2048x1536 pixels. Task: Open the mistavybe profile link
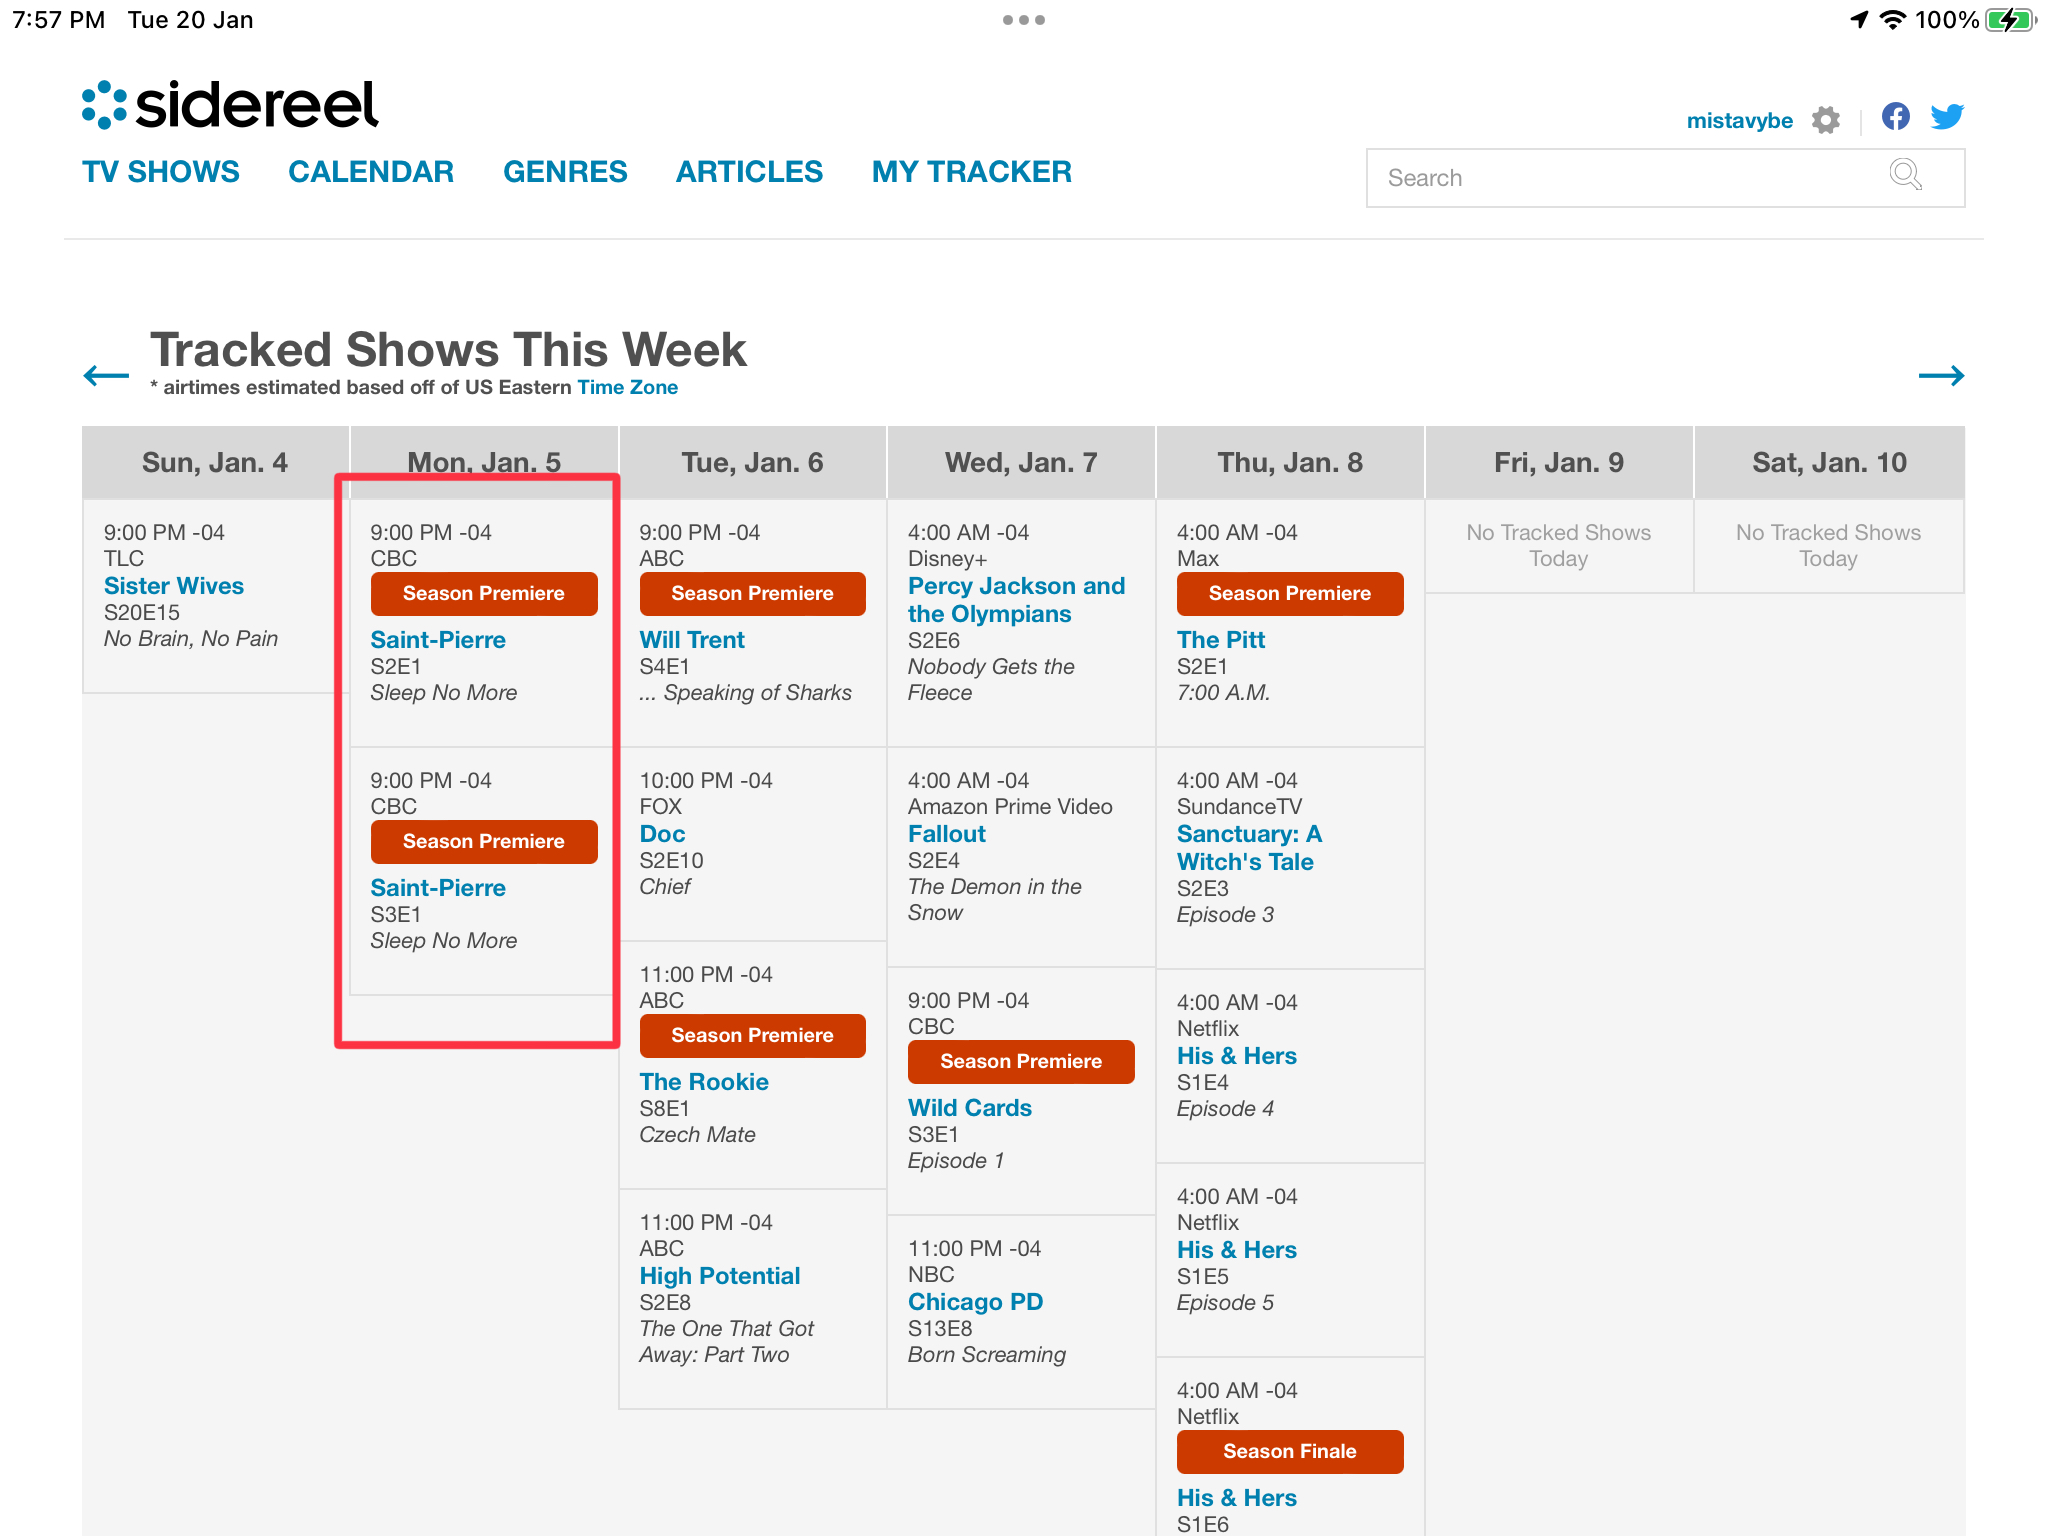1739,121
